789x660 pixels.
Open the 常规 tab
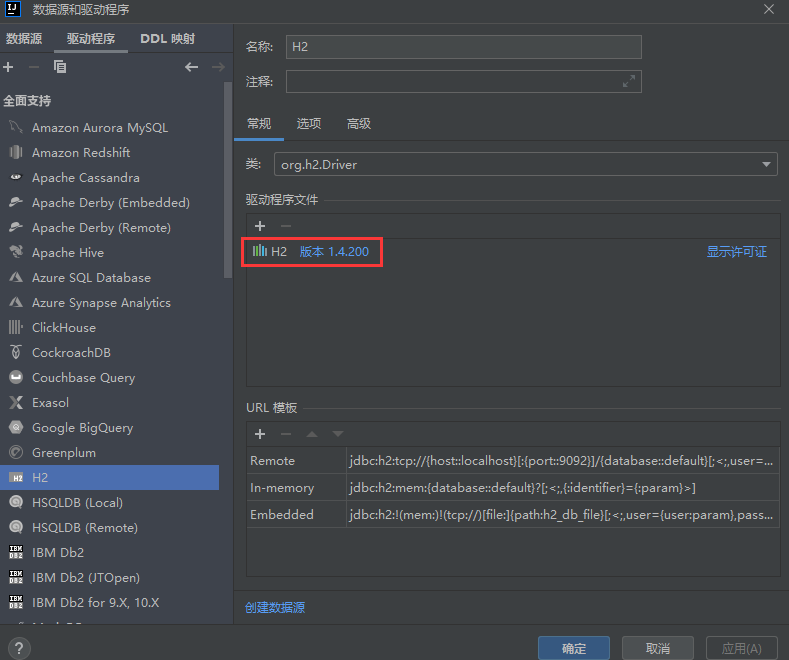coord(259,124)
